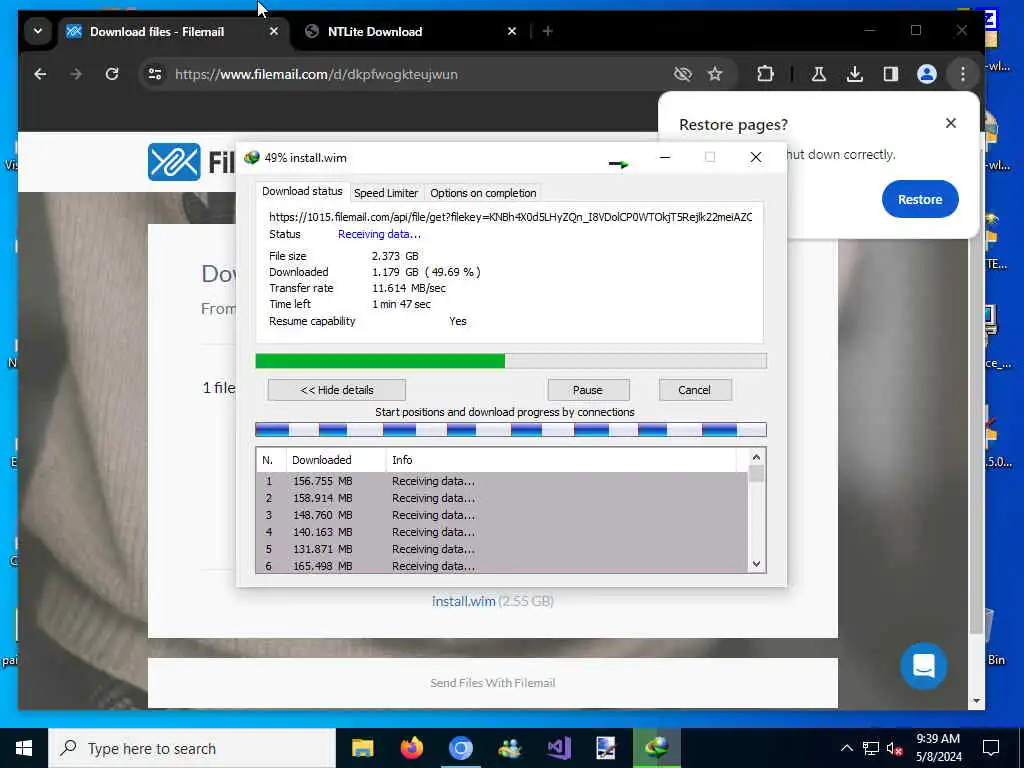Image resolution: width=1024 pixels, height=768 pixels.
Task: Select connection row 5 with 131.871 MB
Action: [x=502, y=549]
